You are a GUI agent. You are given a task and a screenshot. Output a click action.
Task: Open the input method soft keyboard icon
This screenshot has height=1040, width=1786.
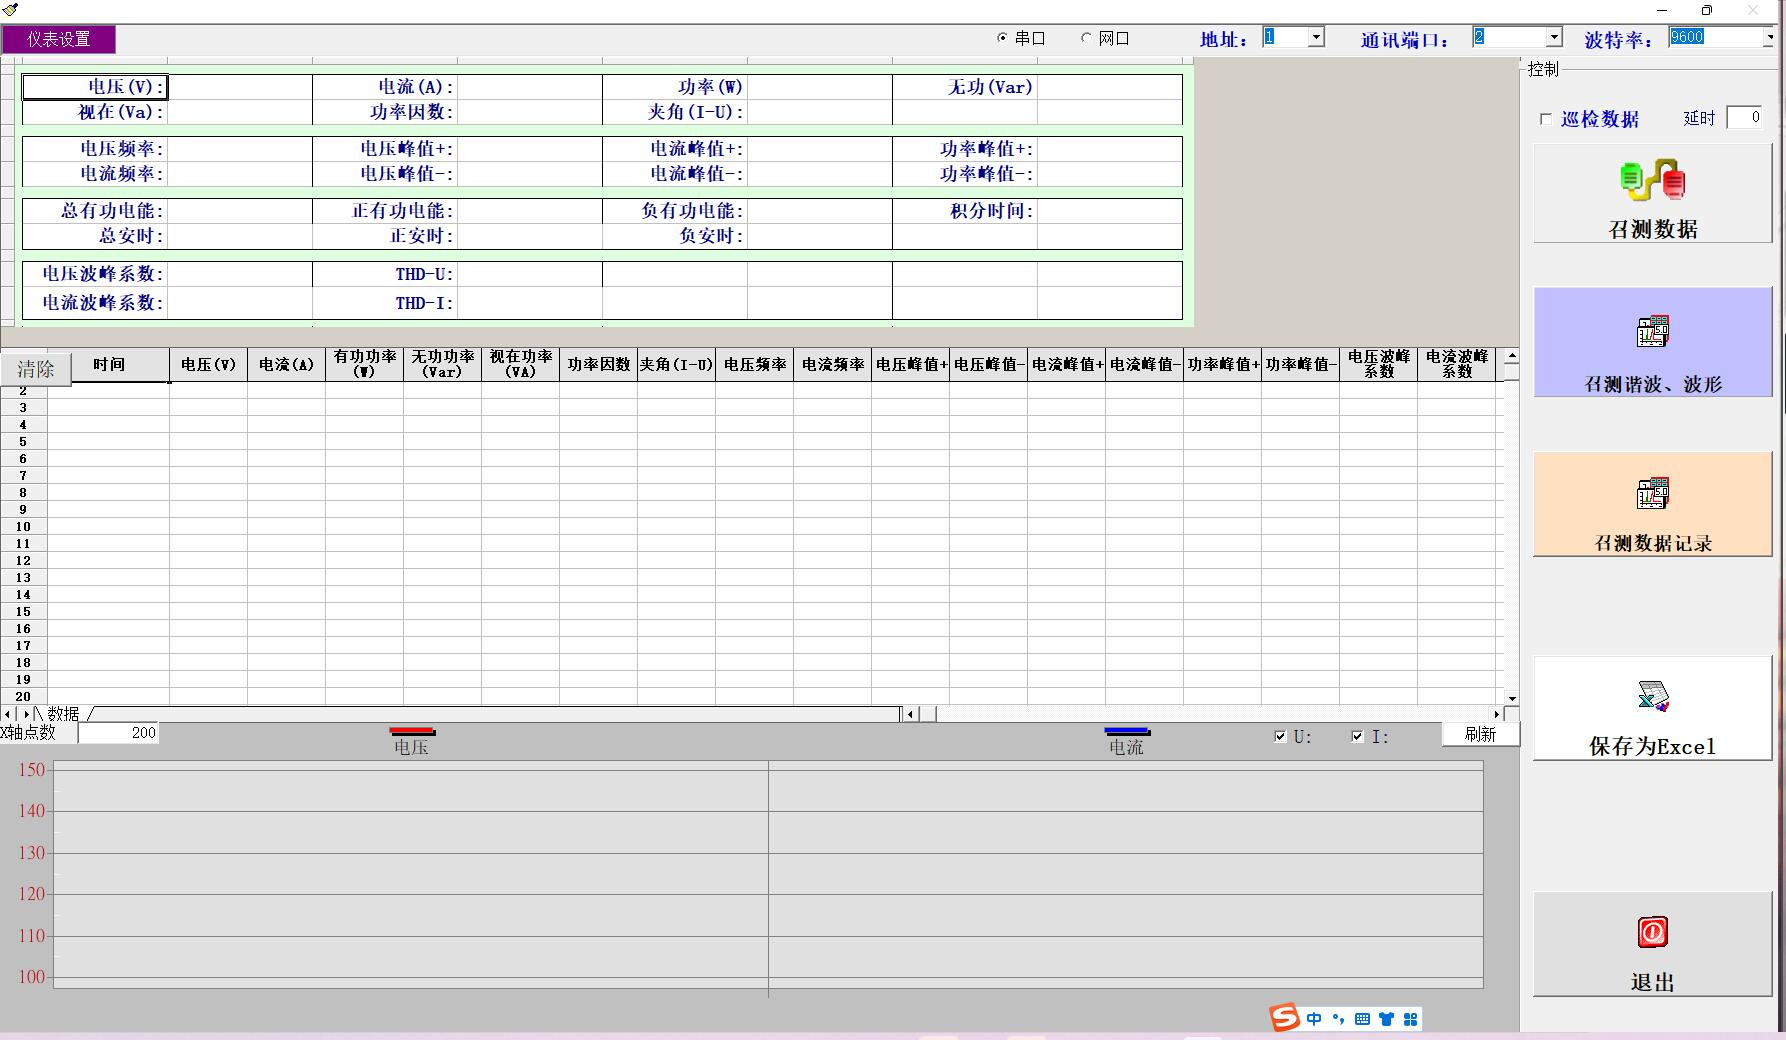[x=1362, y=1019]
